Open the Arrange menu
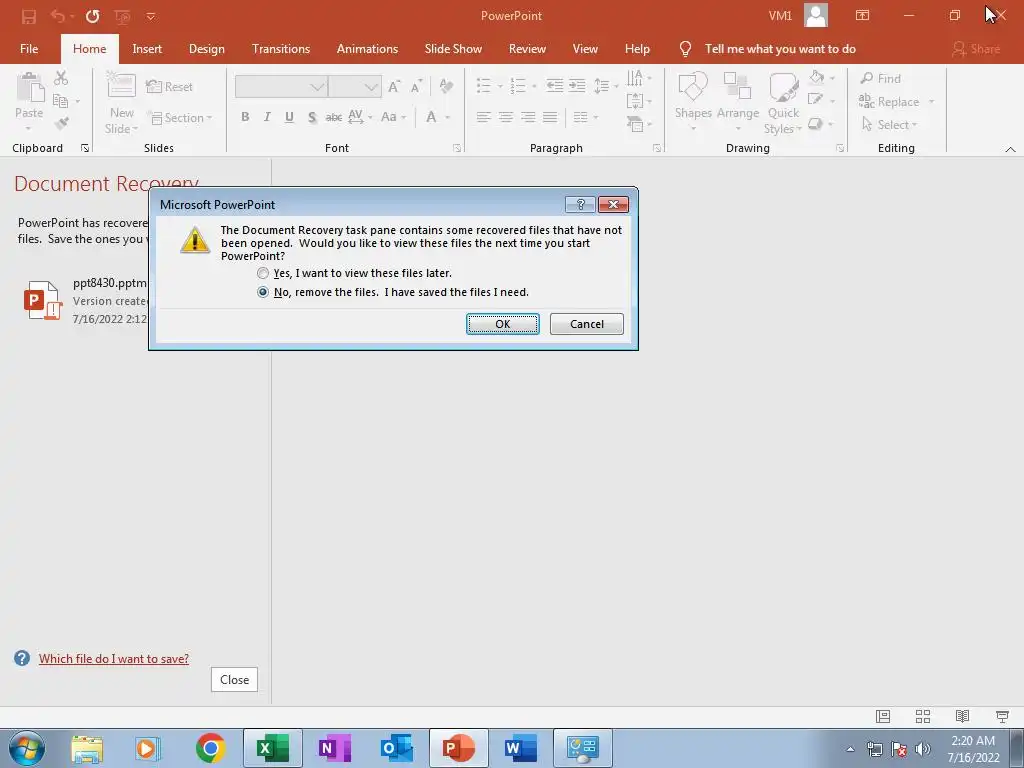Screen dimensions: 1024x768 pyautogui.click(x=737, y=100)
